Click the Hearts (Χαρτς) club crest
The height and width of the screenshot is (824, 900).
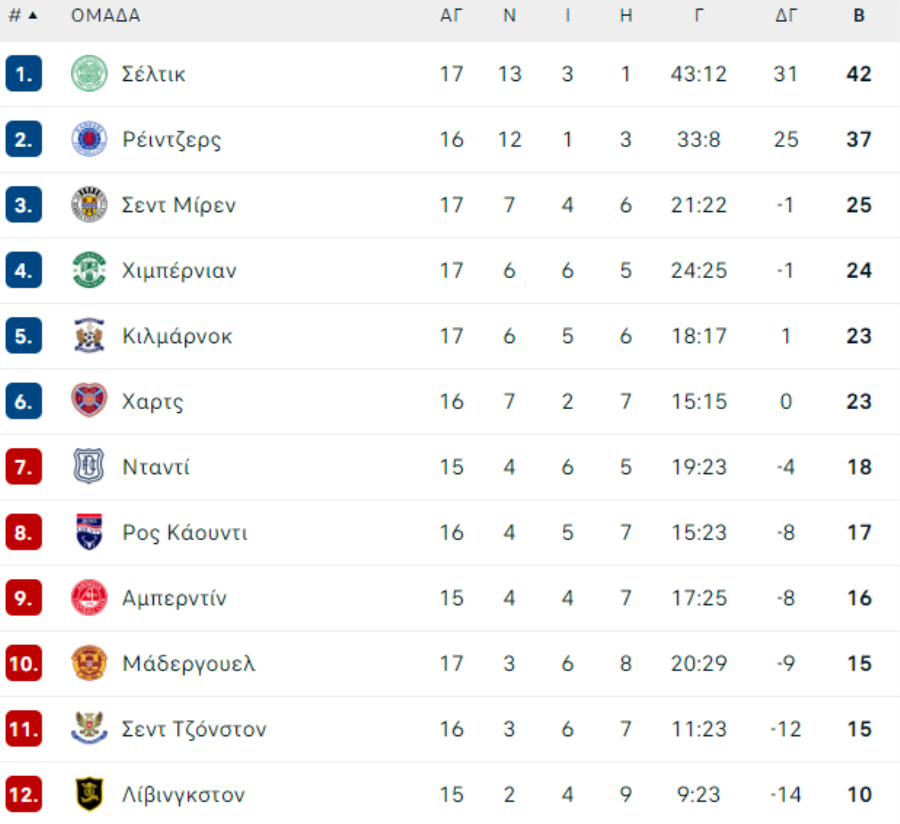click(x=89, y=401)
